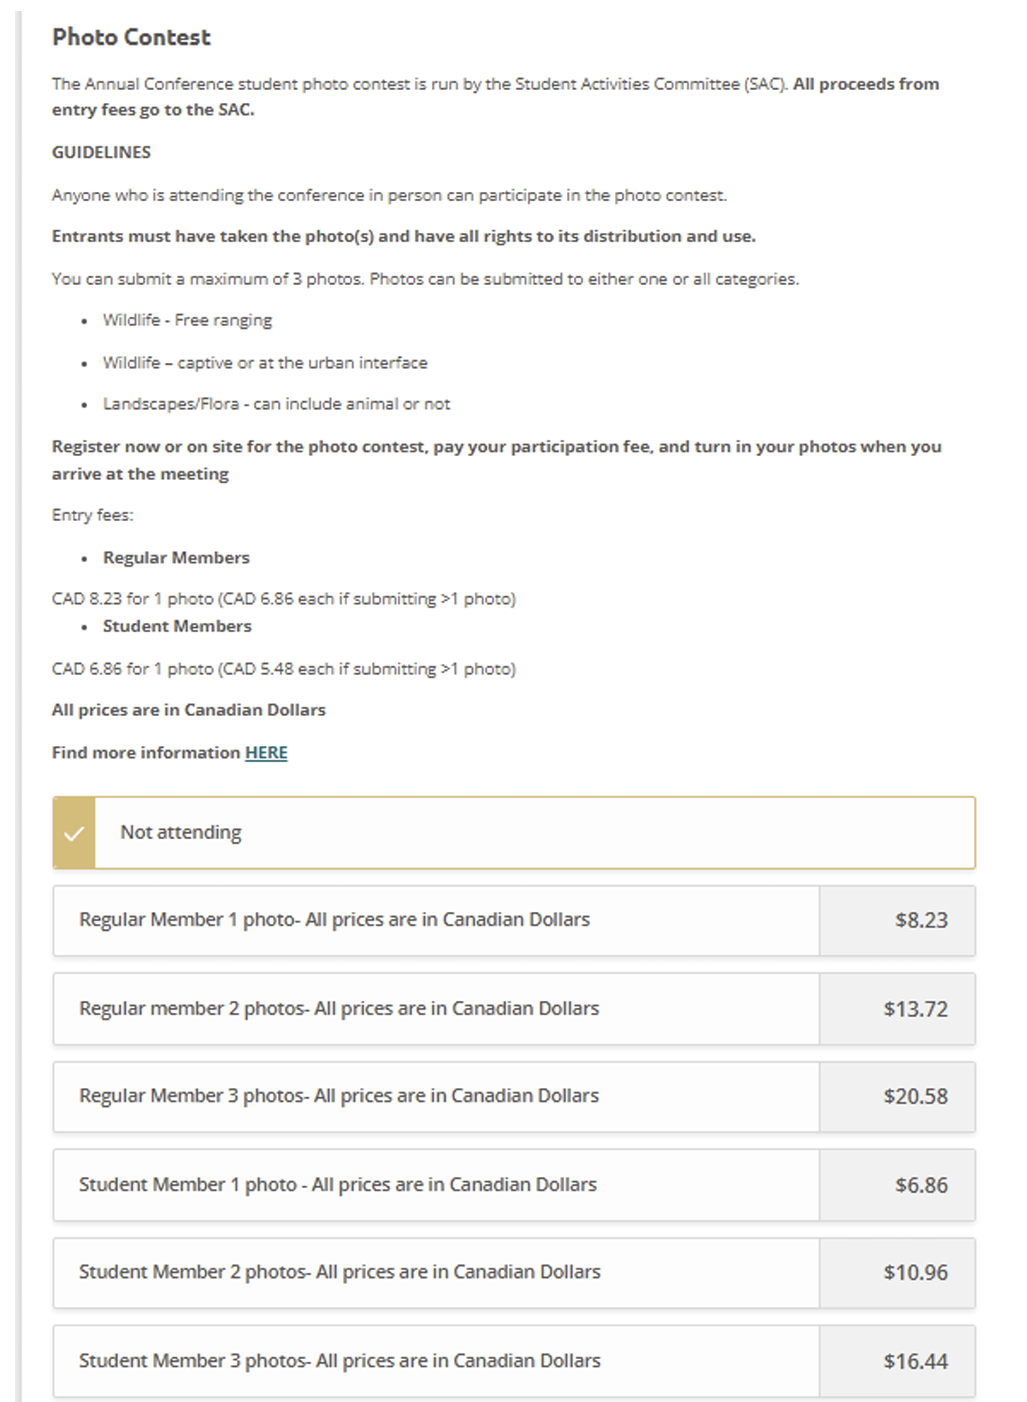1027x1402 pixels.
Task: Pick Student Member 3 photos option
Action: 340,1361
